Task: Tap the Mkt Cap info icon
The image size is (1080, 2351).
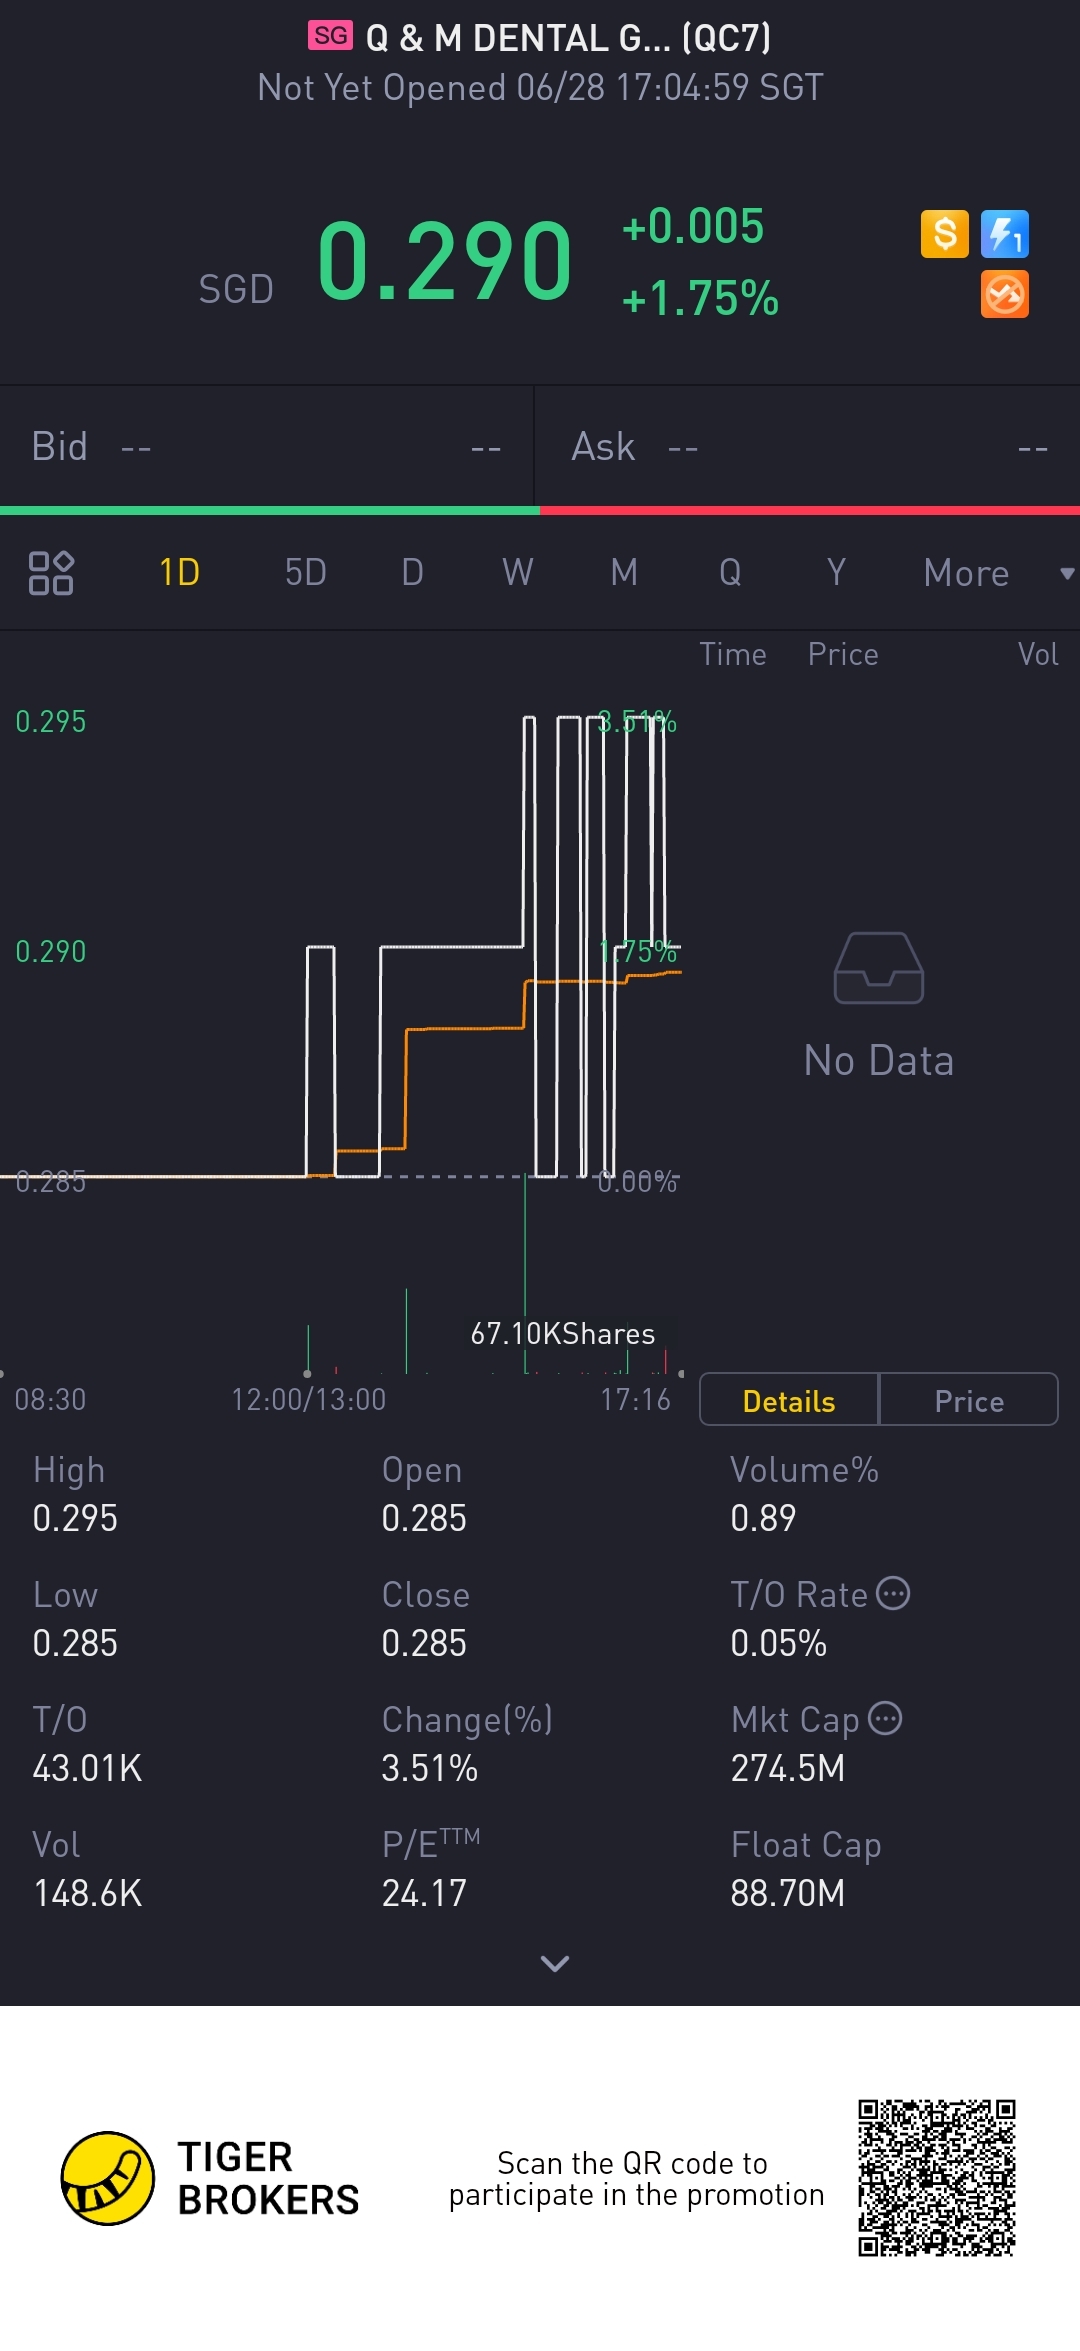Action: [885, 1718]
